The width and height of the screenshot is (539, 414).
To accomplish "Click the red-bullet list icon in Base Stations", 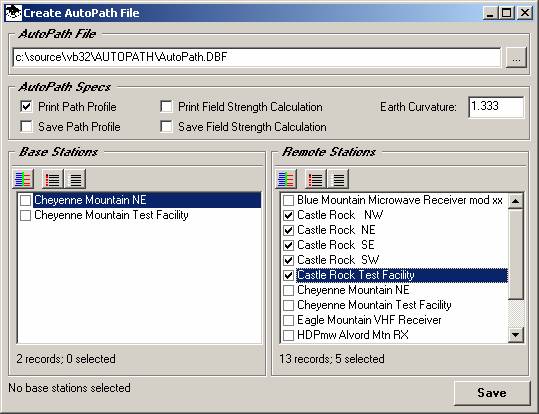I will coord(53,179).
